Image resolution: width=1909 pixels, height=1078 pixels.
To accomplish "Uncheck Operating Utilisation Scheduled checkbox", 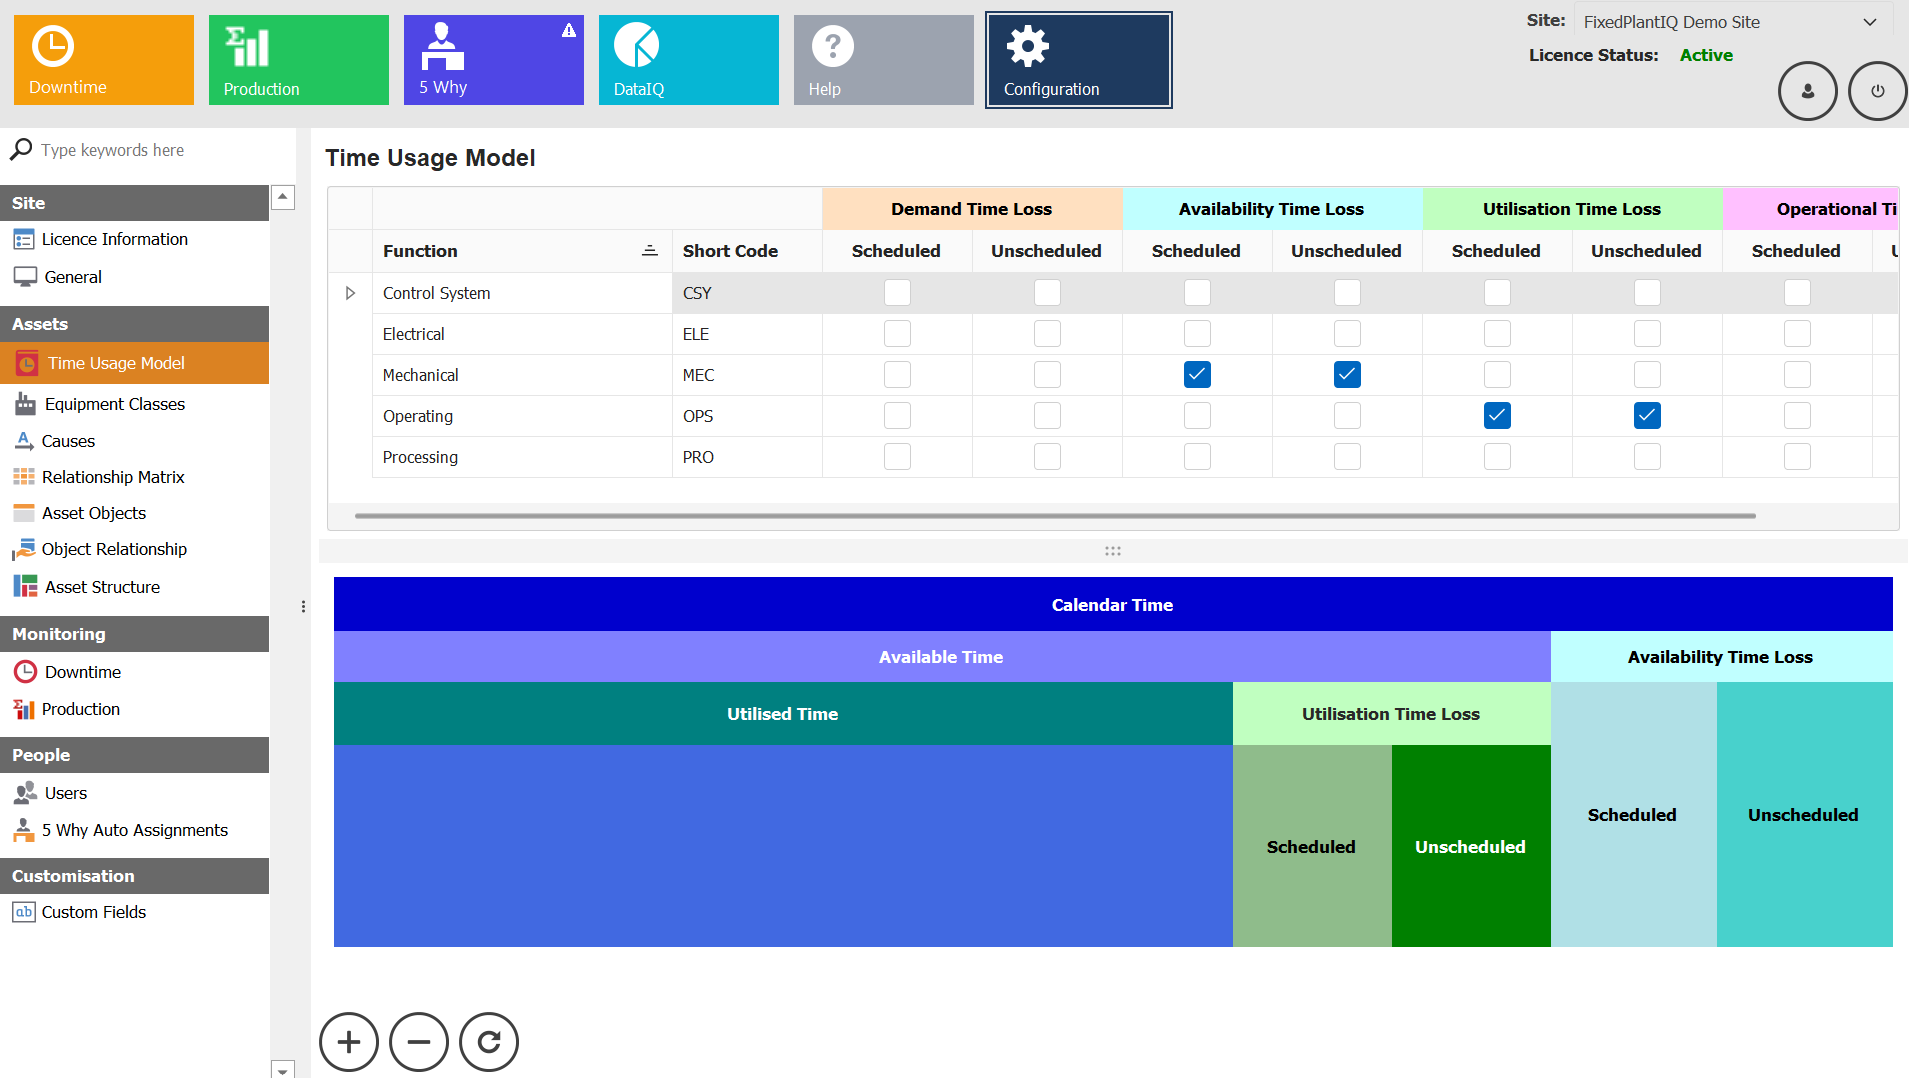I will (1497, 416).
